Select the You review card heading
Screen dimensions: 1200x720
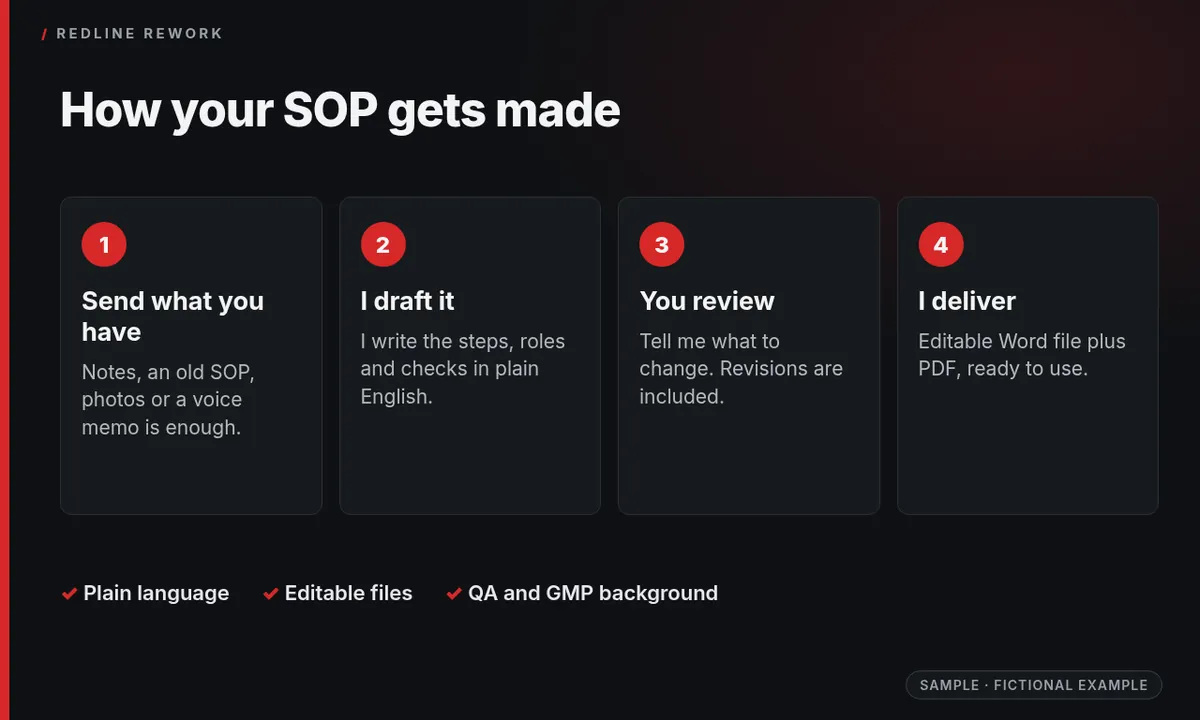(707, 301)
